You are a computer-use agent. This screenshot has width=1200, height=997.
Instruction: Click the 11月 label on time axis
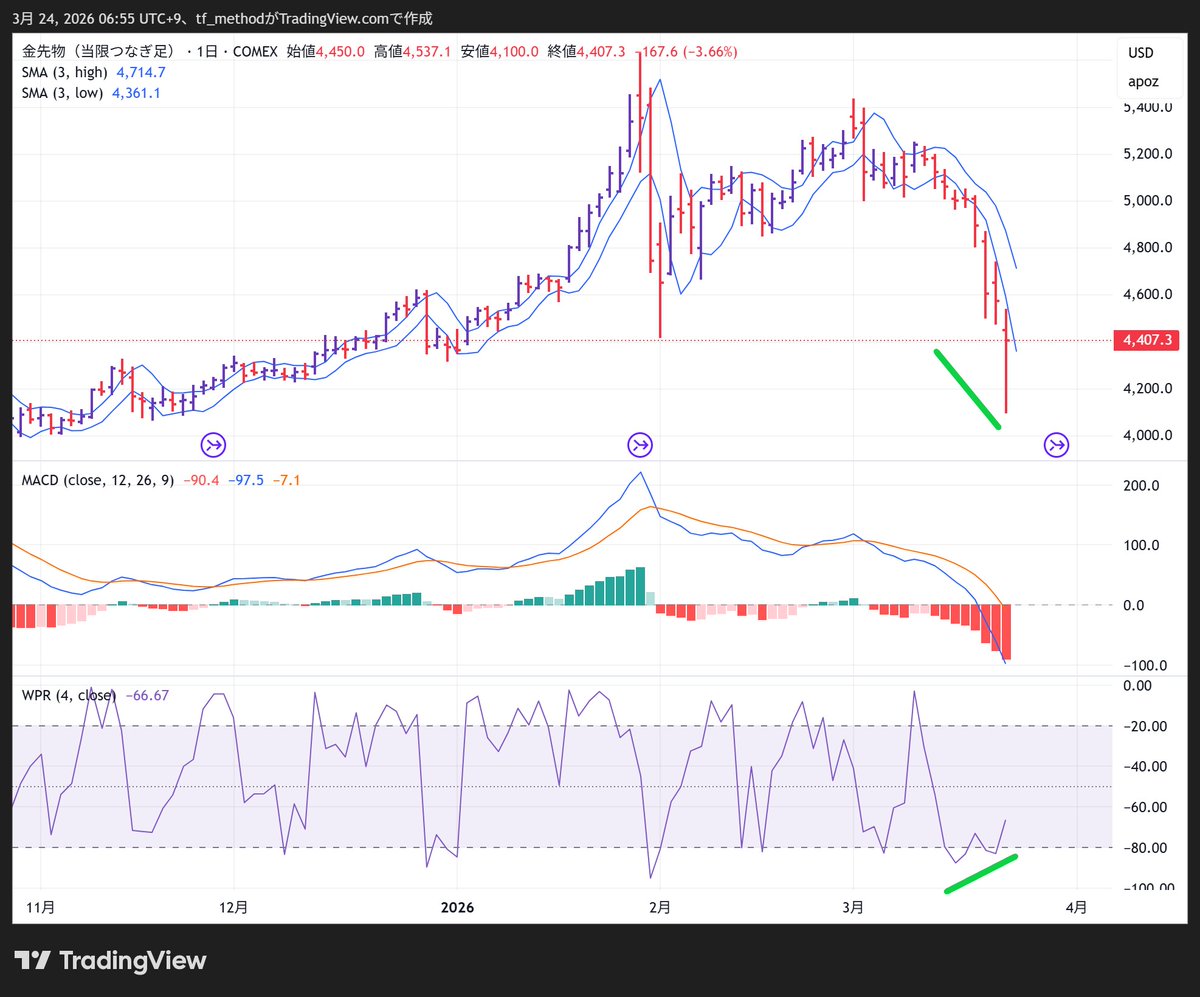[41, 908]
